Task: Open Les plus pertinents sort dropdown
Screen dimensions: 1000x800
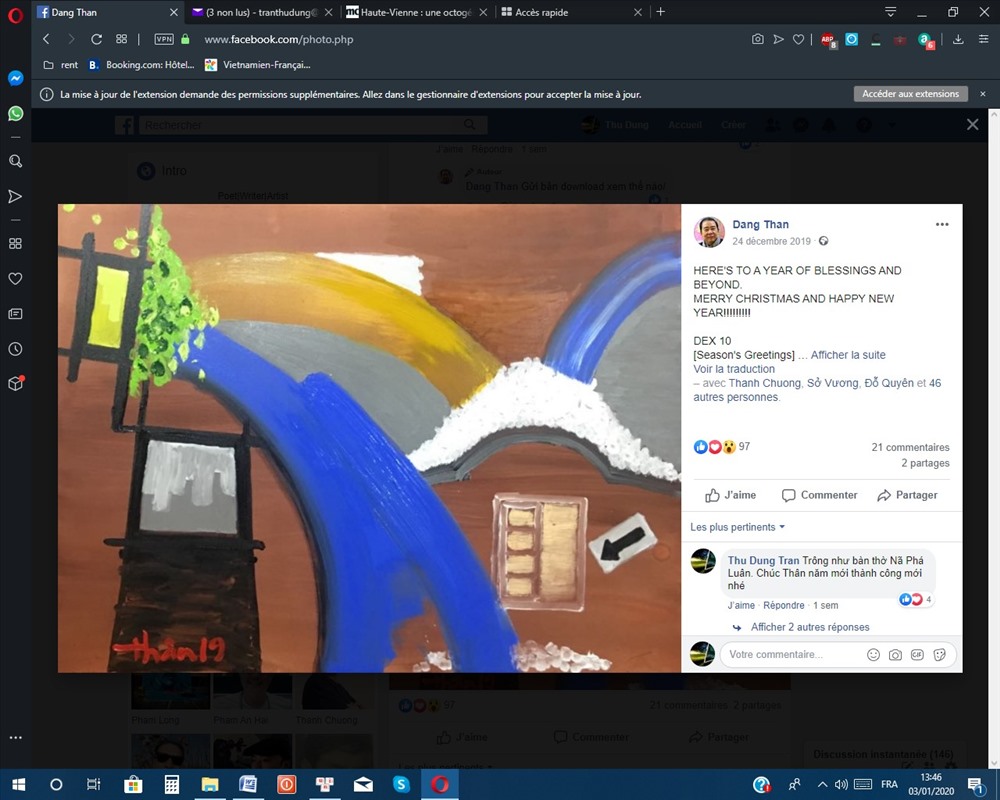Action: 737,527
